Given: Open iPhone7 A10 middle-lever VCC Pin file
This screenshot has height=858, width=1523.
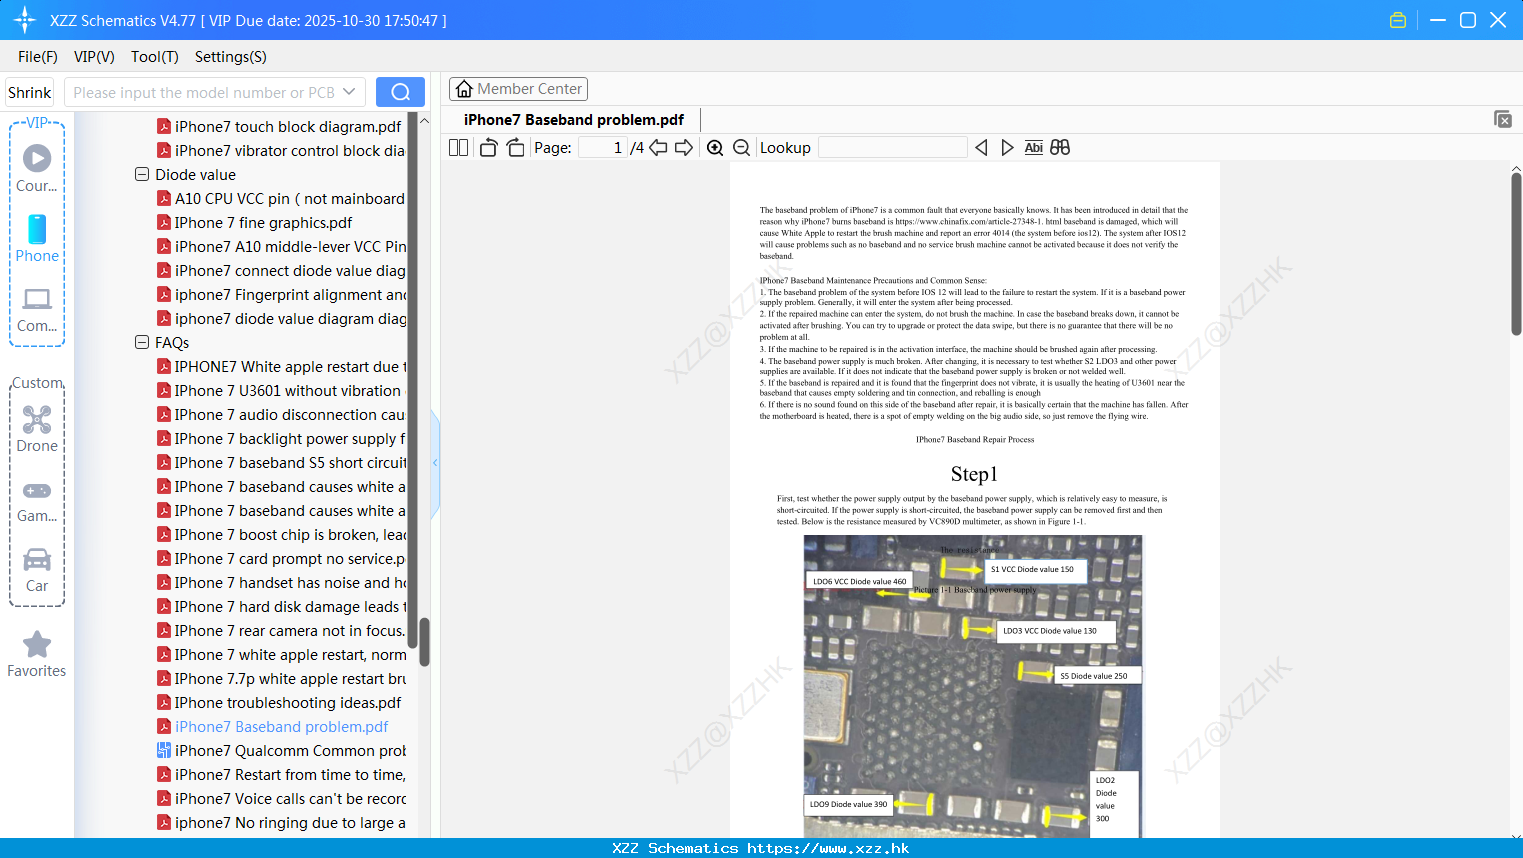Looking at the screenshot, I should click(281, 247).
